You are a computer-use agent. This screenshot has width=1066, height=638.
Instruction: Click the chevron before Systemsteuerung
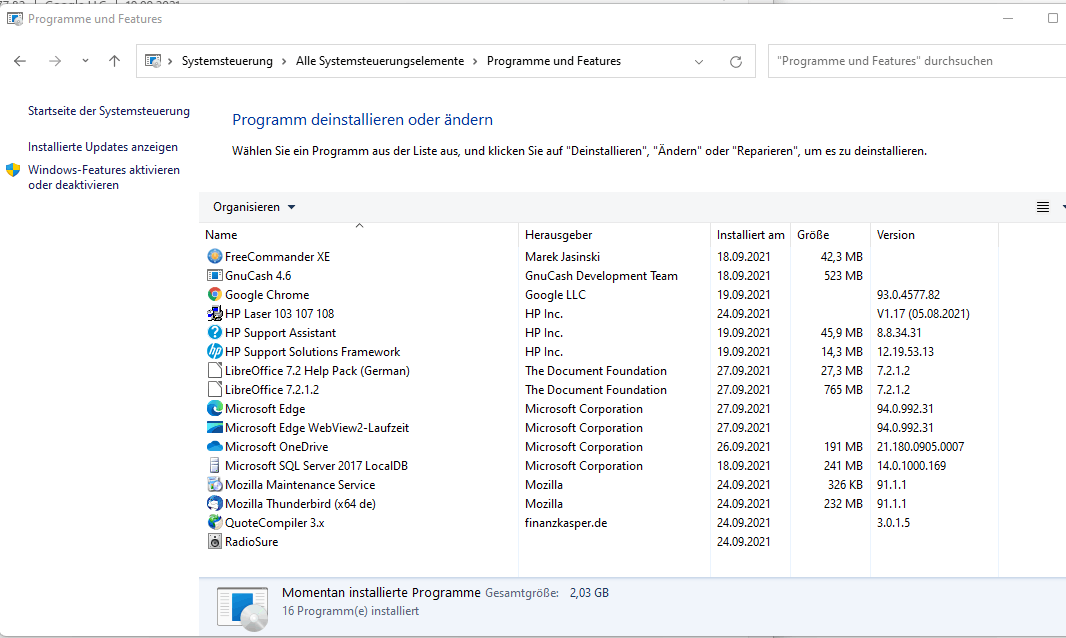tap(170, 61)
